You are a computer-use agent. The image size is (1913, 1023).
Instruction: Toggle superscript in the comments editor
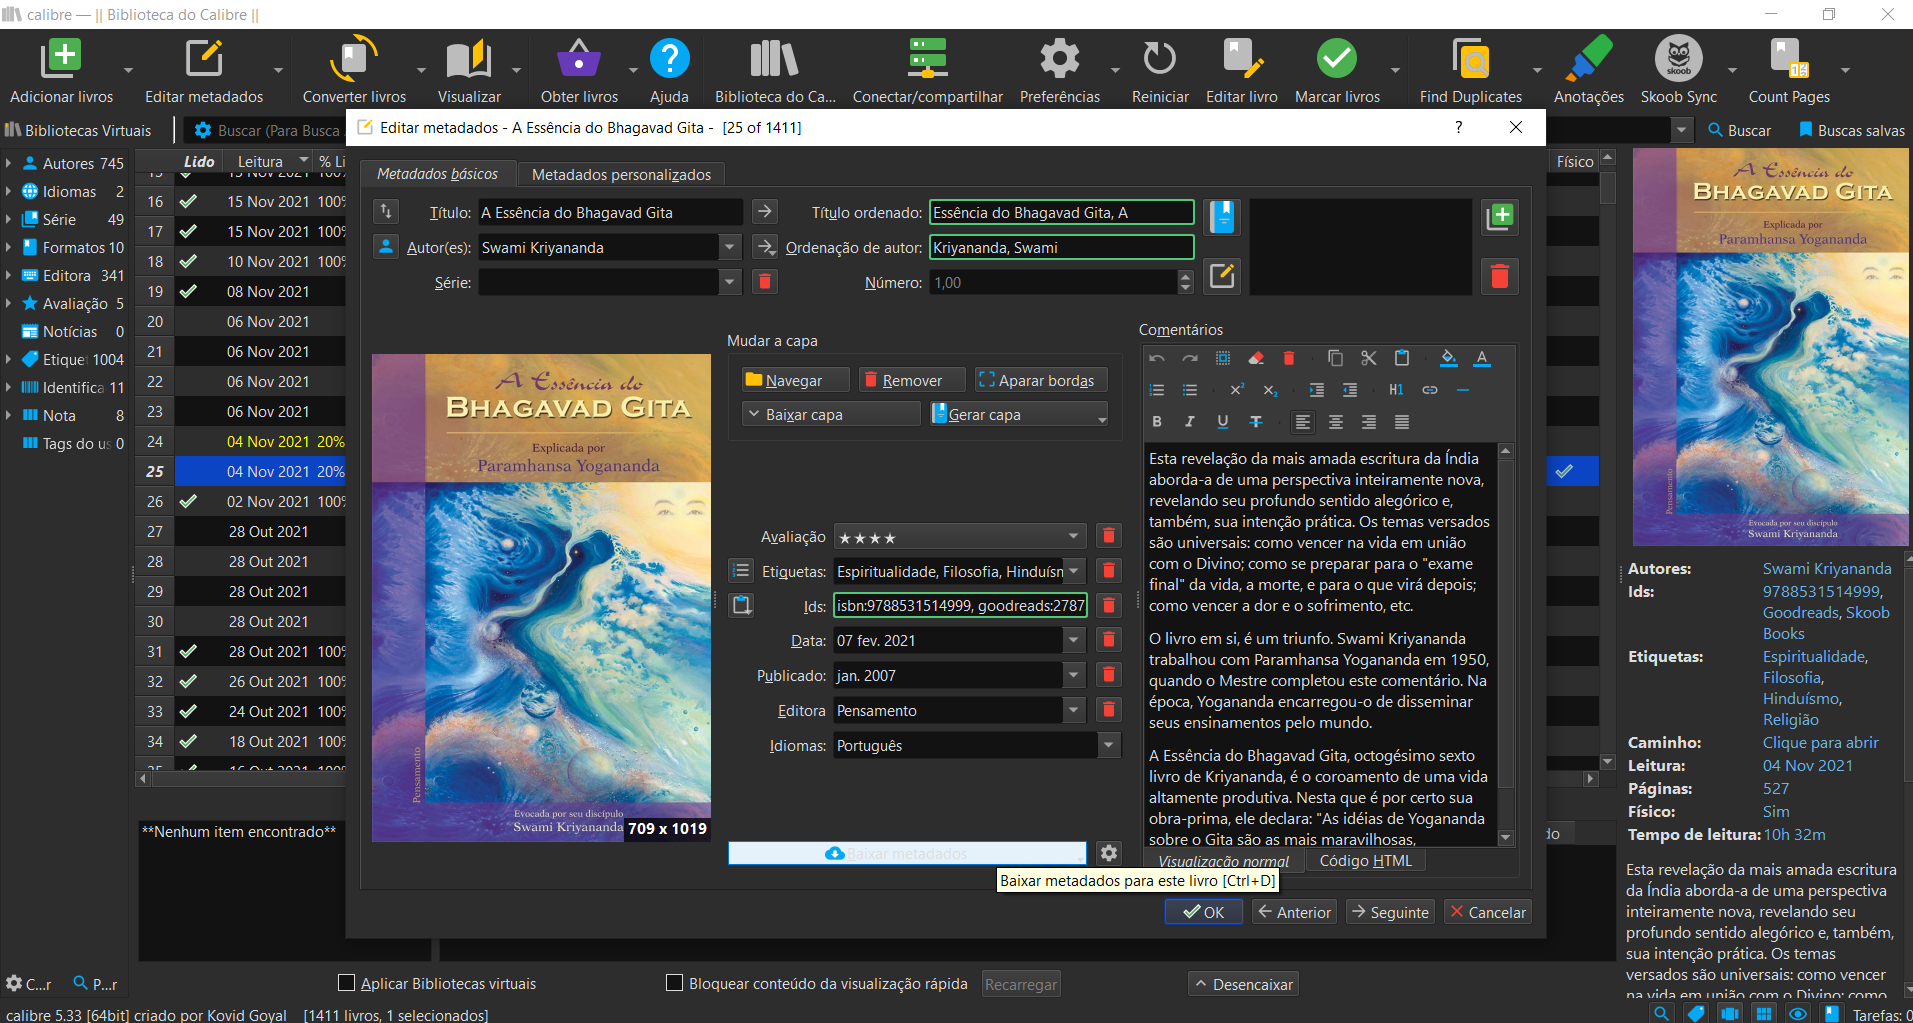pyautogui.click(x=1237, y=390)
